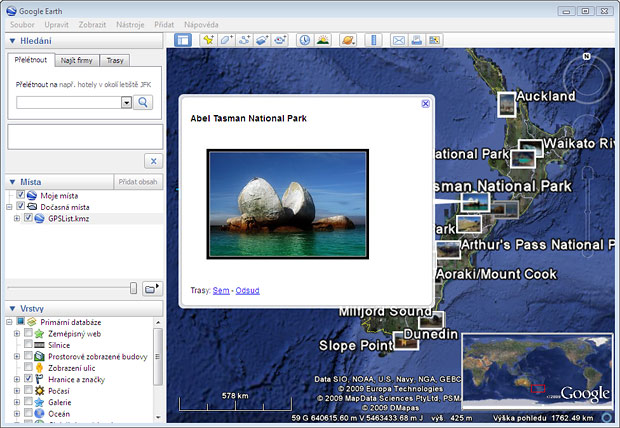Viewport: 620px width, 428px height.
Task: Toggle sunlight across the landscape icon
Action: coord(323,40)
